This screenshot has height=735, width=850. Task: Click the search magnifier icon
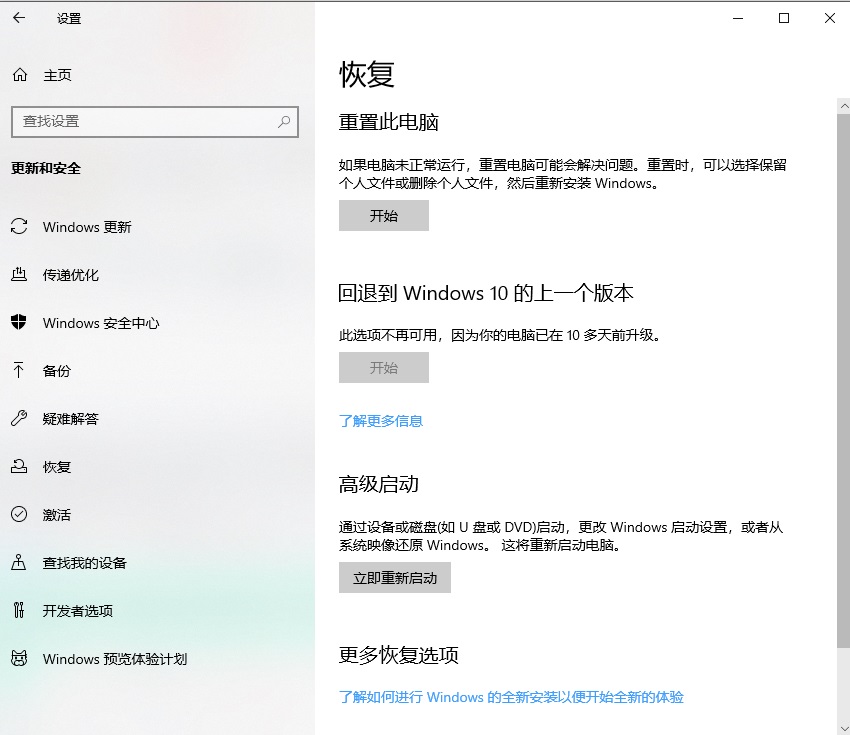coord(284,122)
